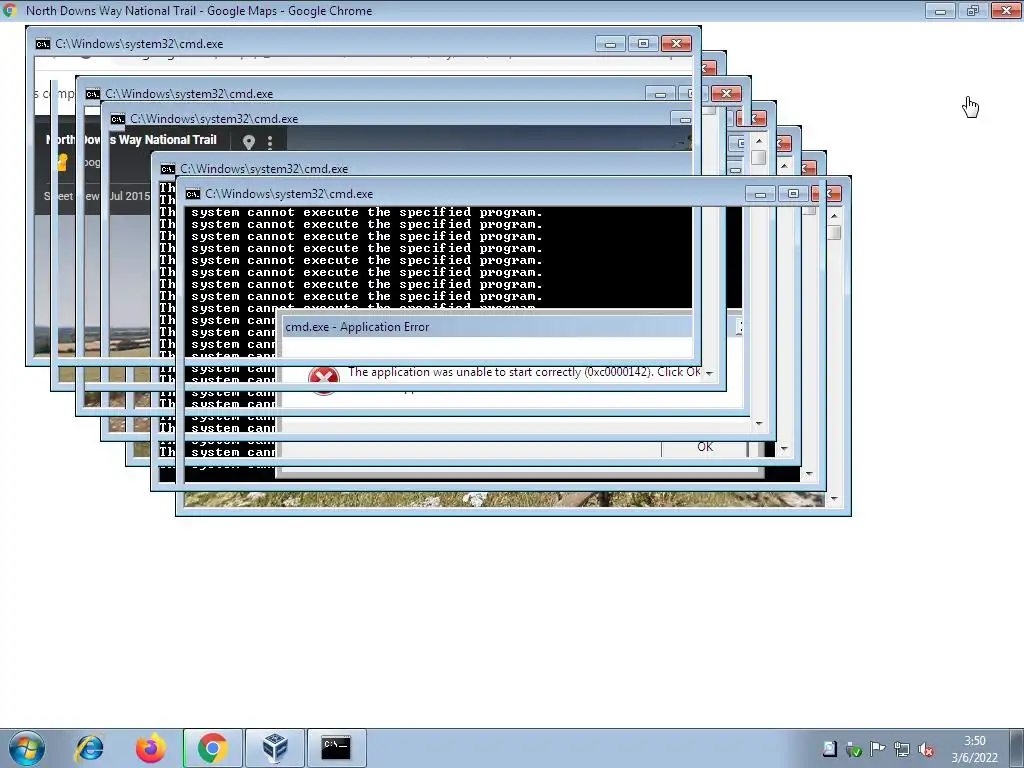Viewport: 1024px width, 768px height.
Task: Click the leftmost system tray icon
Action: click(829, 749)
